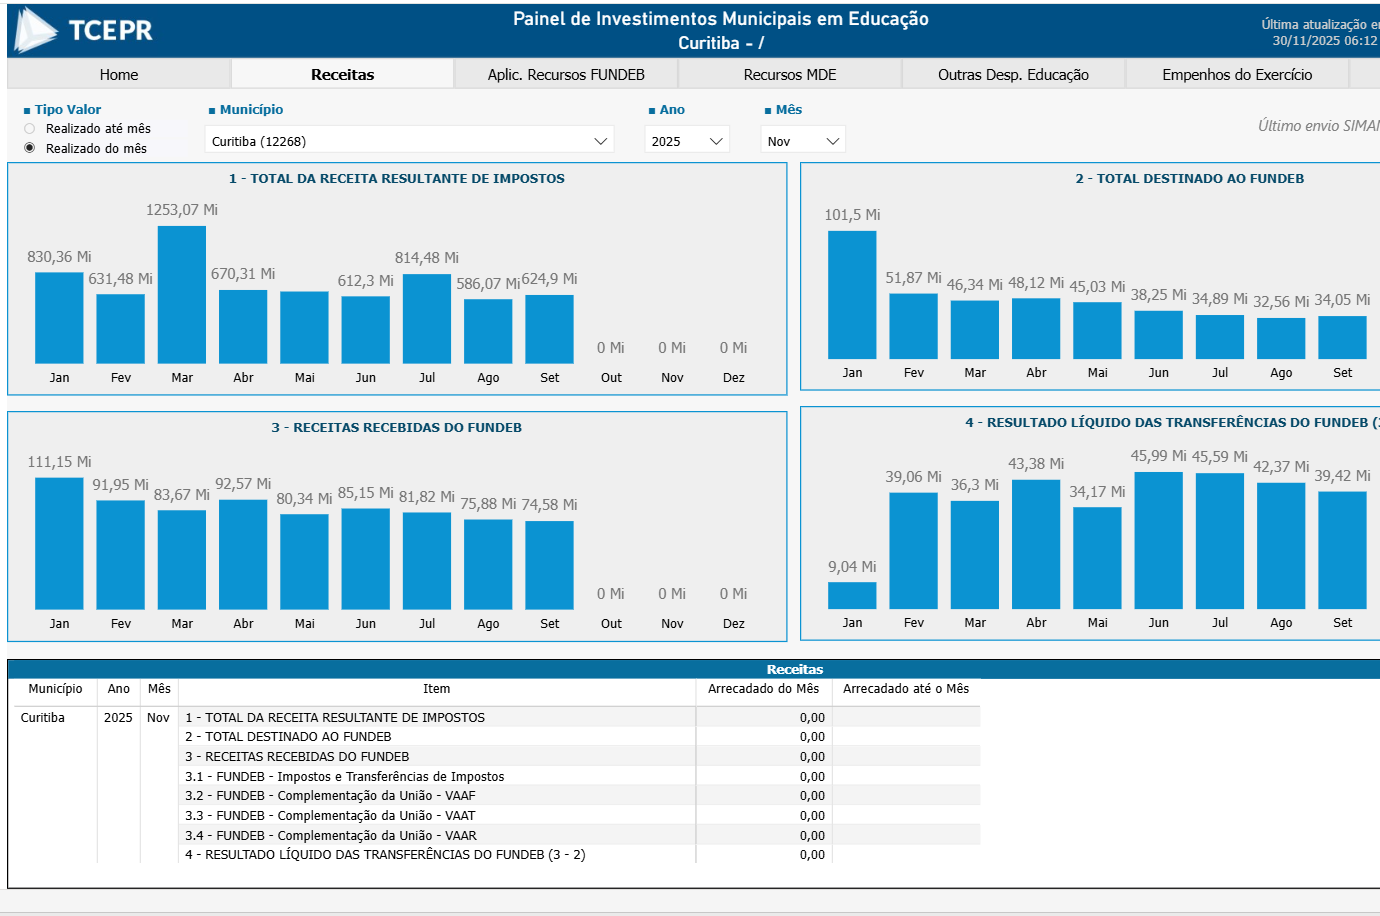The image size is (1380, 916).
Task: Open the Recursos MDE tab
Action: pyautogui.click(x=790, y=75)
